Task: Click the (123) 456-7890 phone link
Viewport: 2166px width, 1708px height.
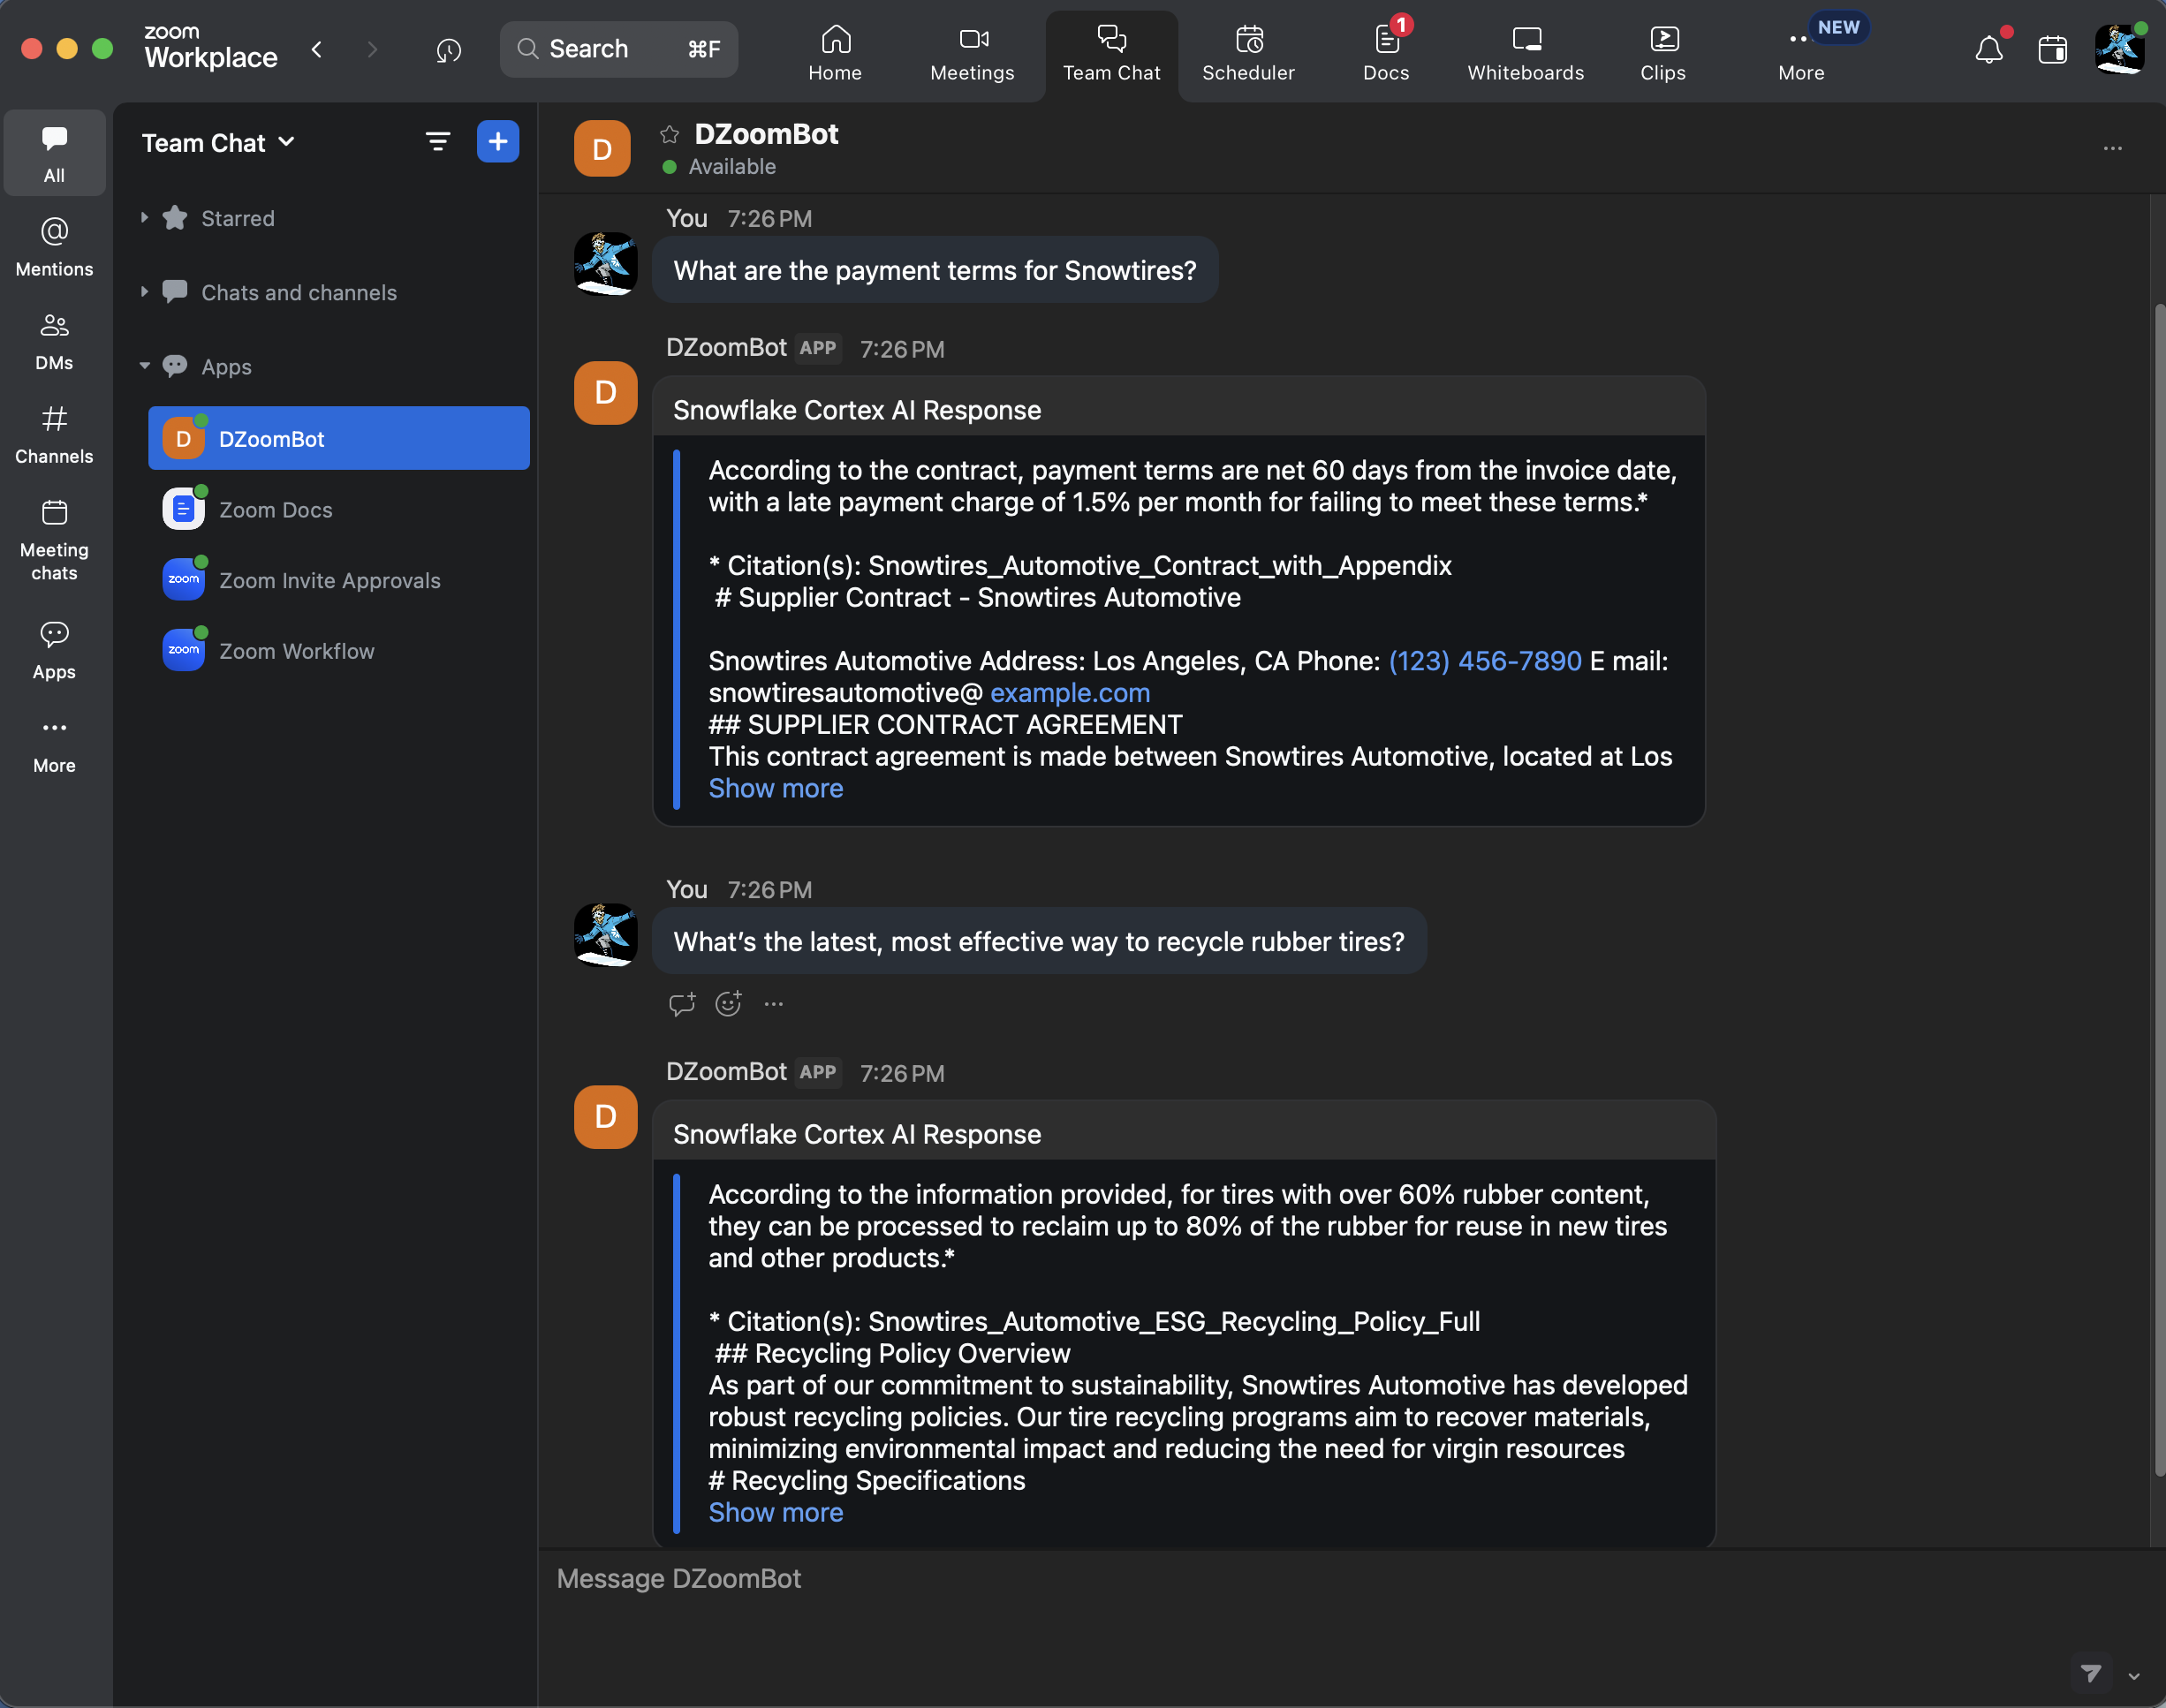Action: [1484, 661]
